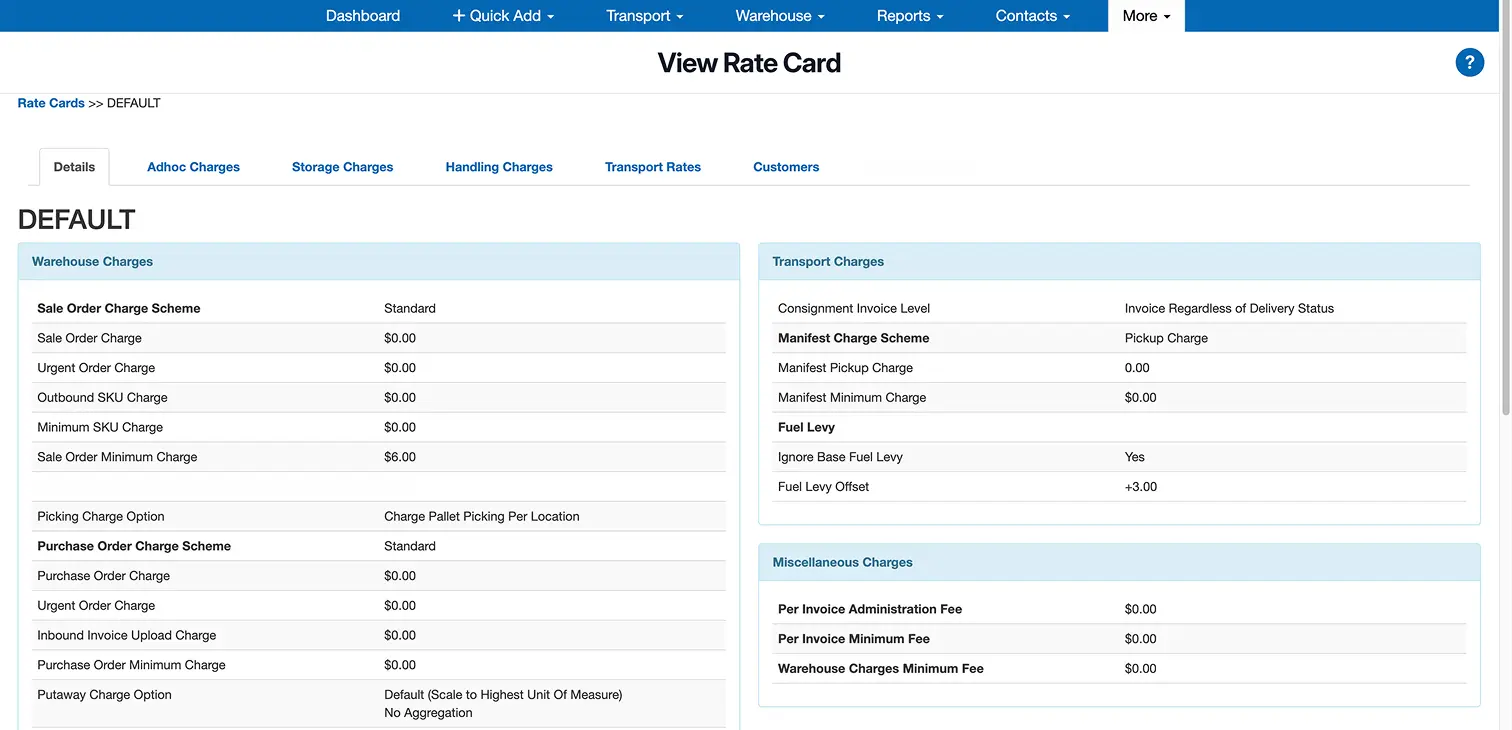
Task: Open the More dropdown menu
Action: tap(1146, 16)
